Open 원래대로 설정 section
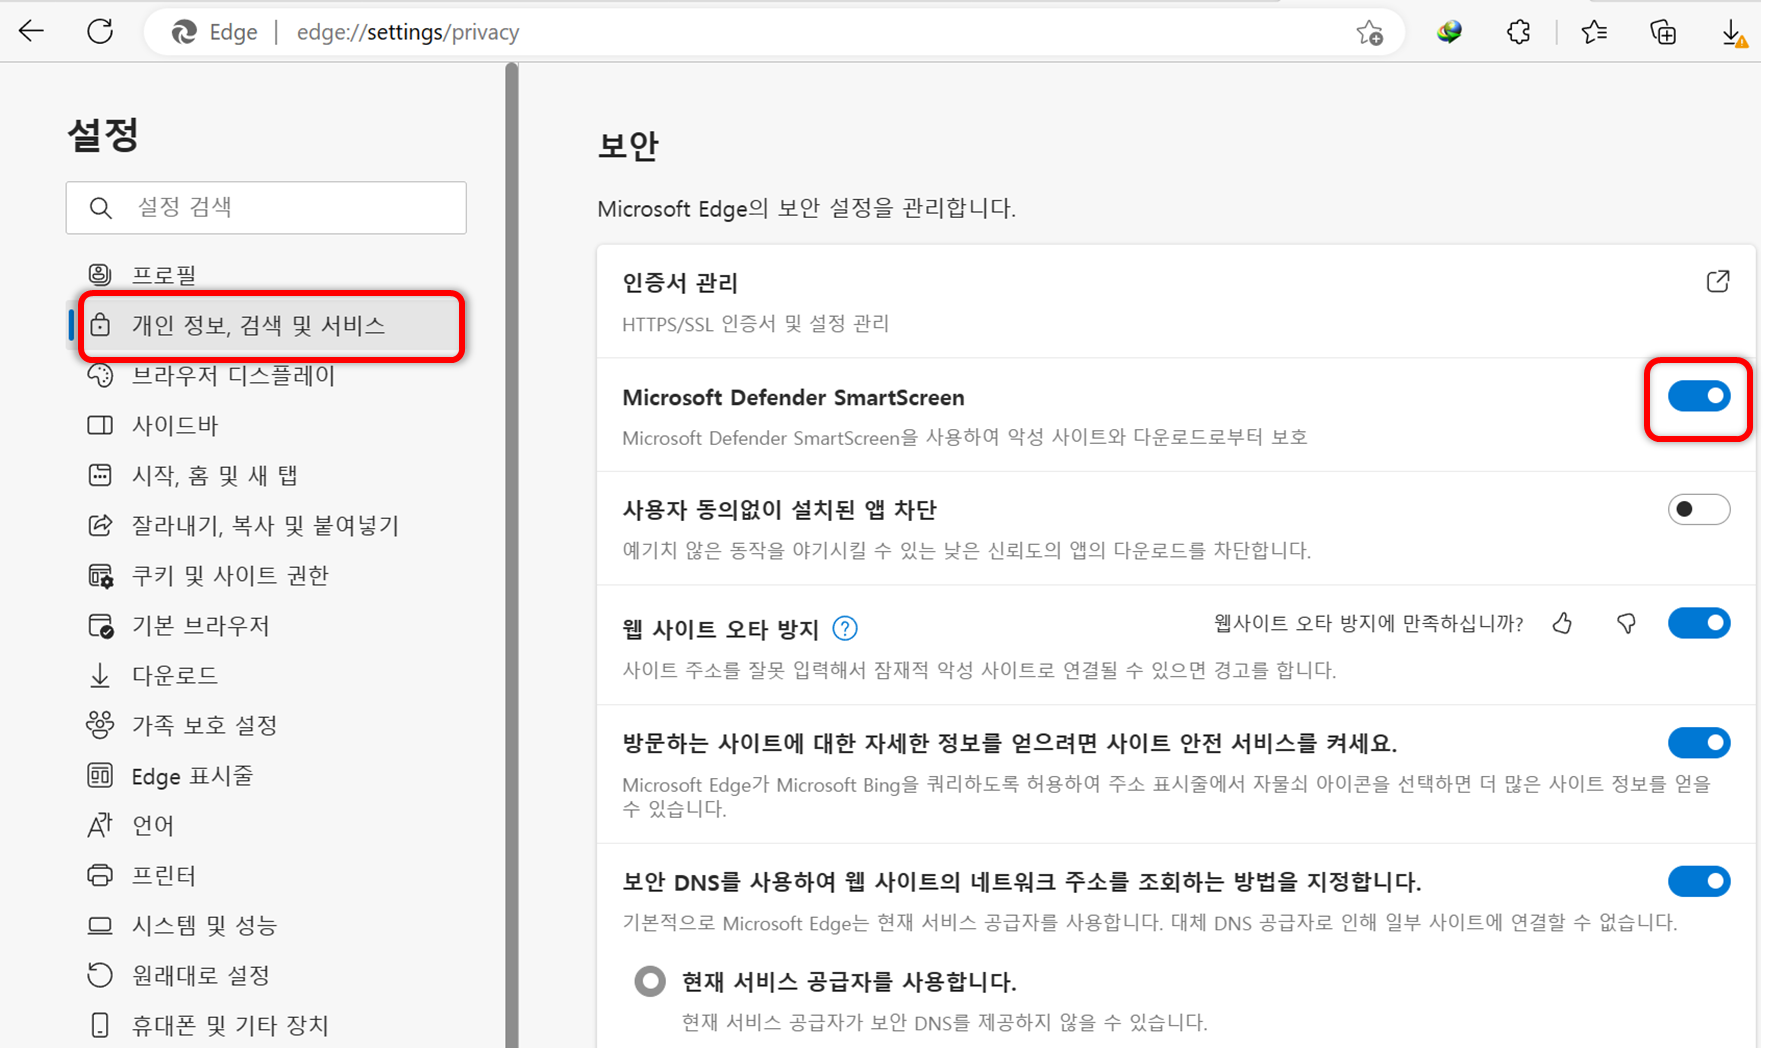 point(265,975)
